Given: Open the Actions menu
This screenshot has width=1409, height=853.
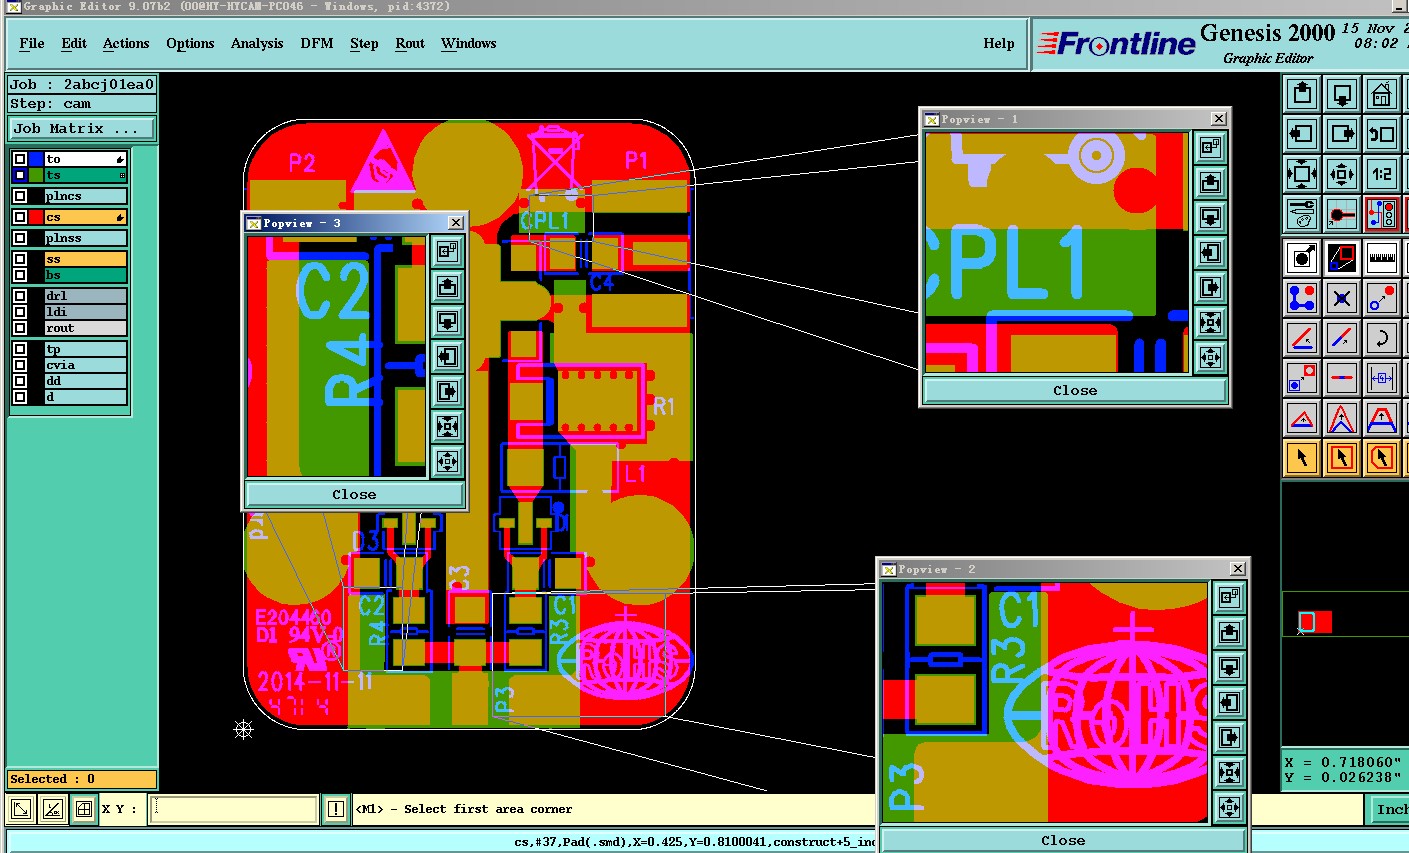Looking at the screenshot, I should 126,43.
